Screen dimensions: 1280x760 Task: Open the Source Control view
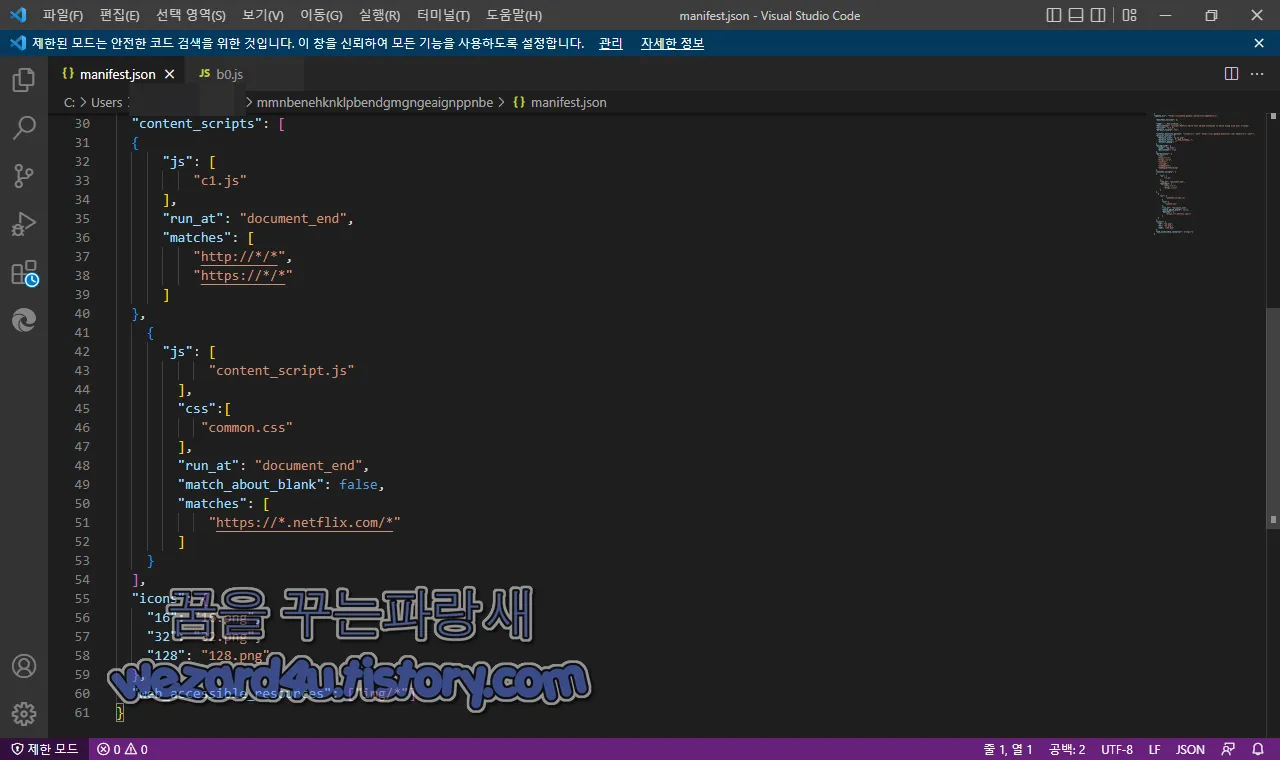(x=24, y=176)
